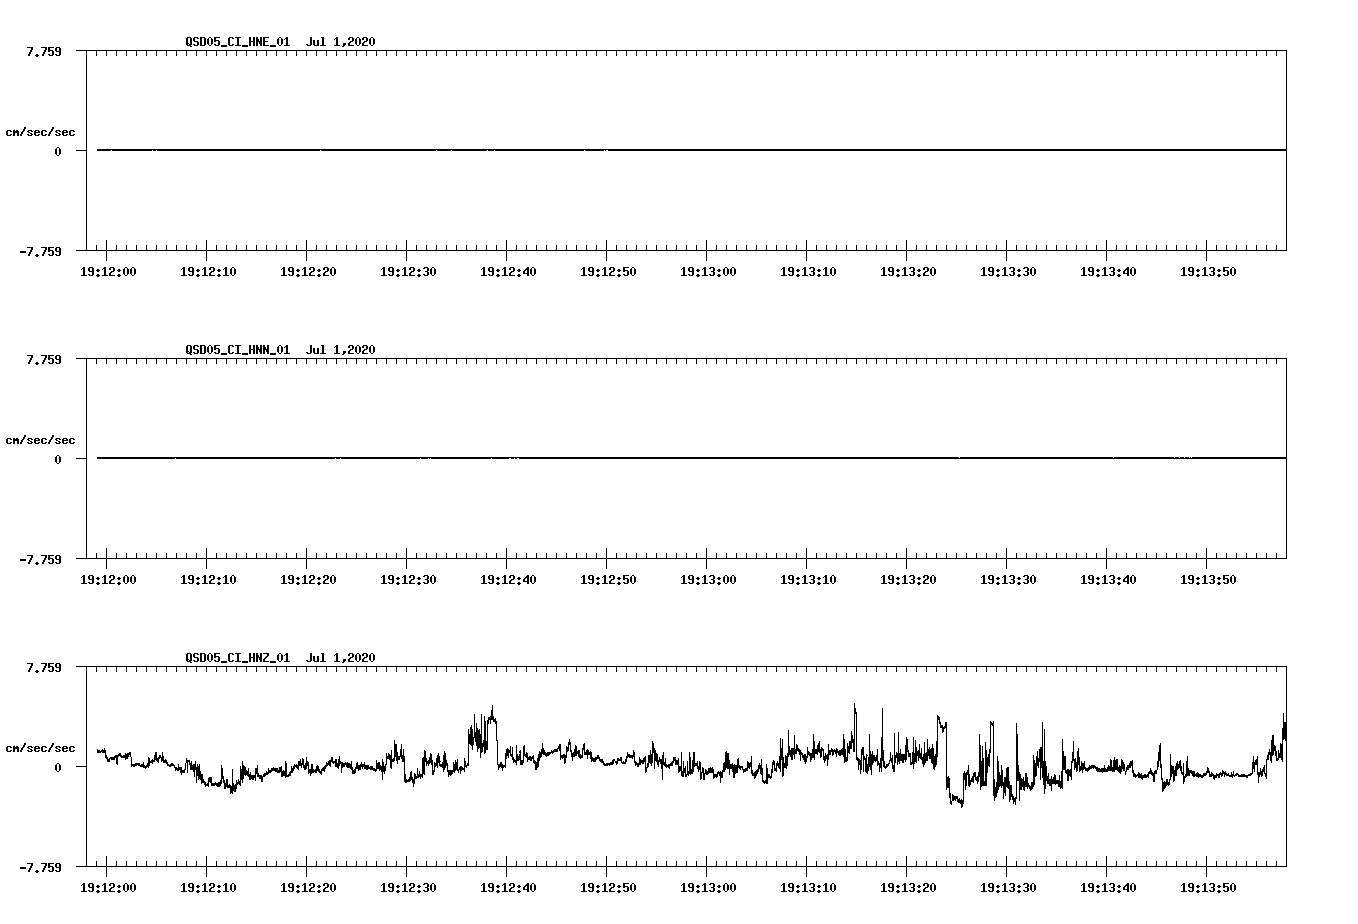The width and height of the screenshot is (1358, 924).
Task: Click the 19:12:10 time label under HNN plot
Action: [x=208, y=579]
